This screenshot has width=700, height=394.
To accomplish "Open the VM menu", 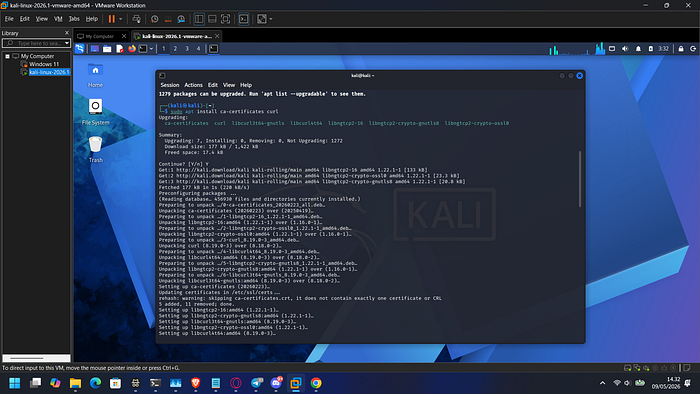I will pos(58,19).
